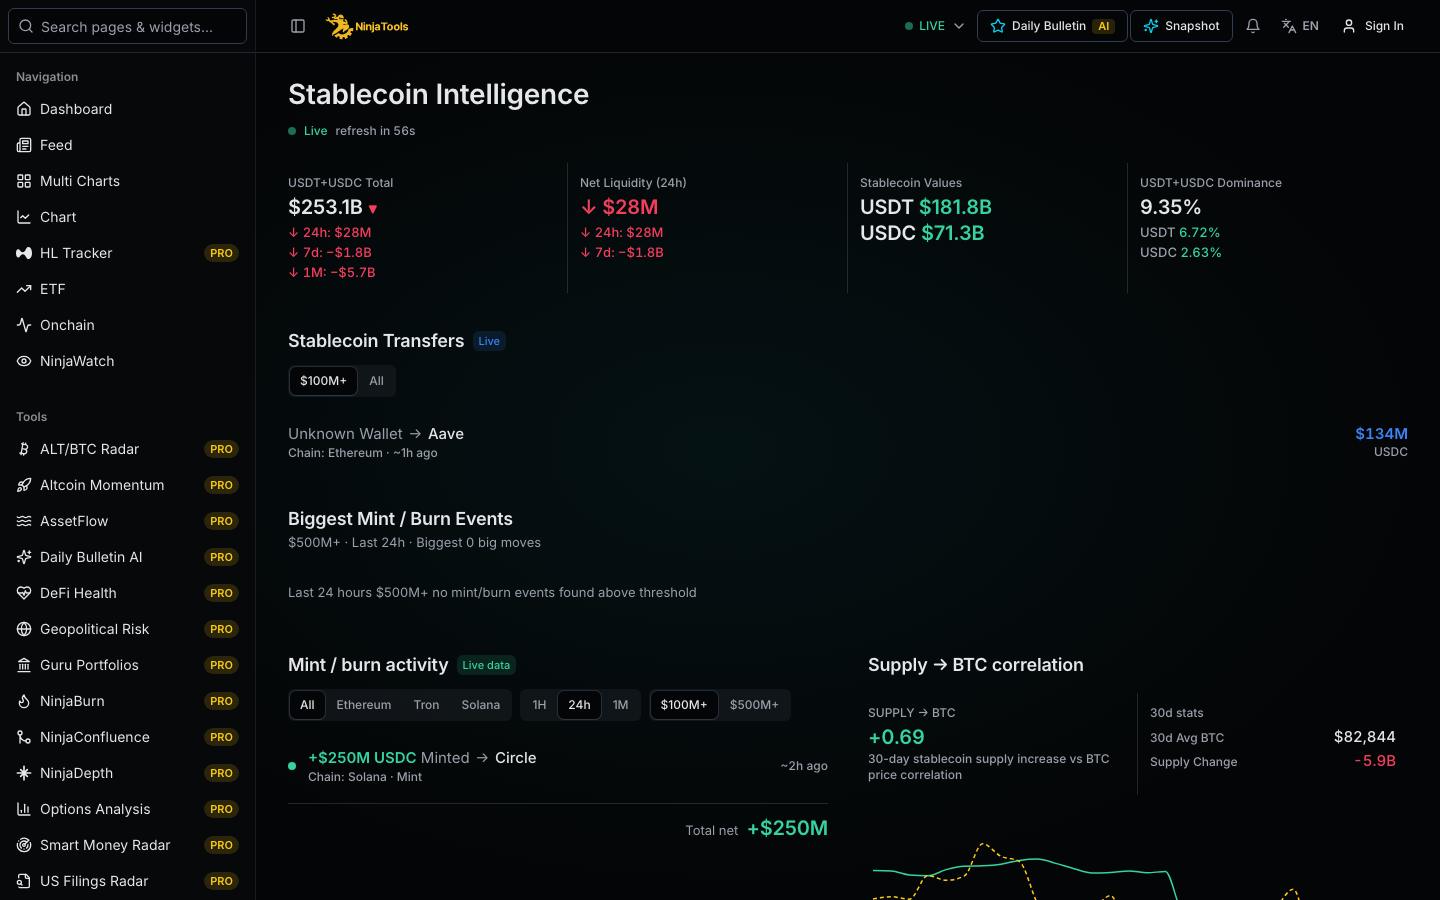Click the ALT/BTC Radar bitcoin icon
The width and height of the screenshot is (1440, 900).
coord(24,449)
